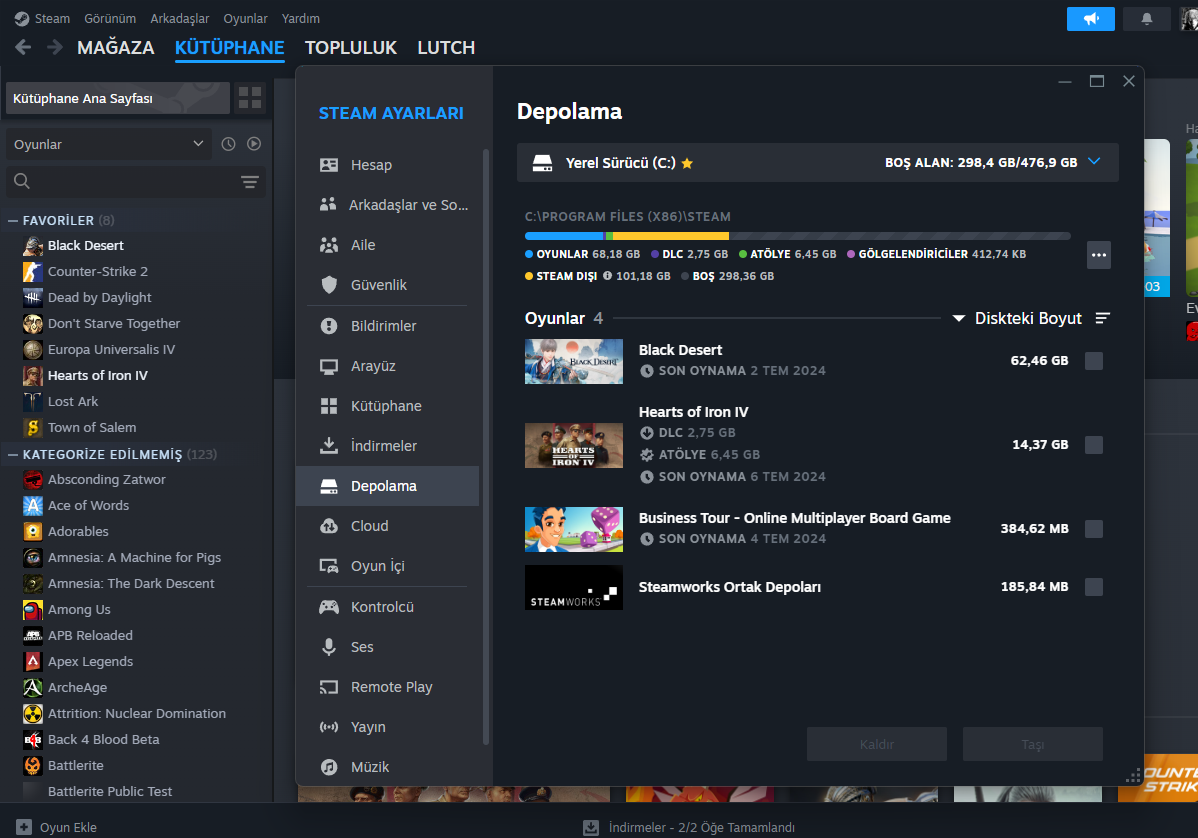Click the settings sidebar scrollbar

point(486,447)
